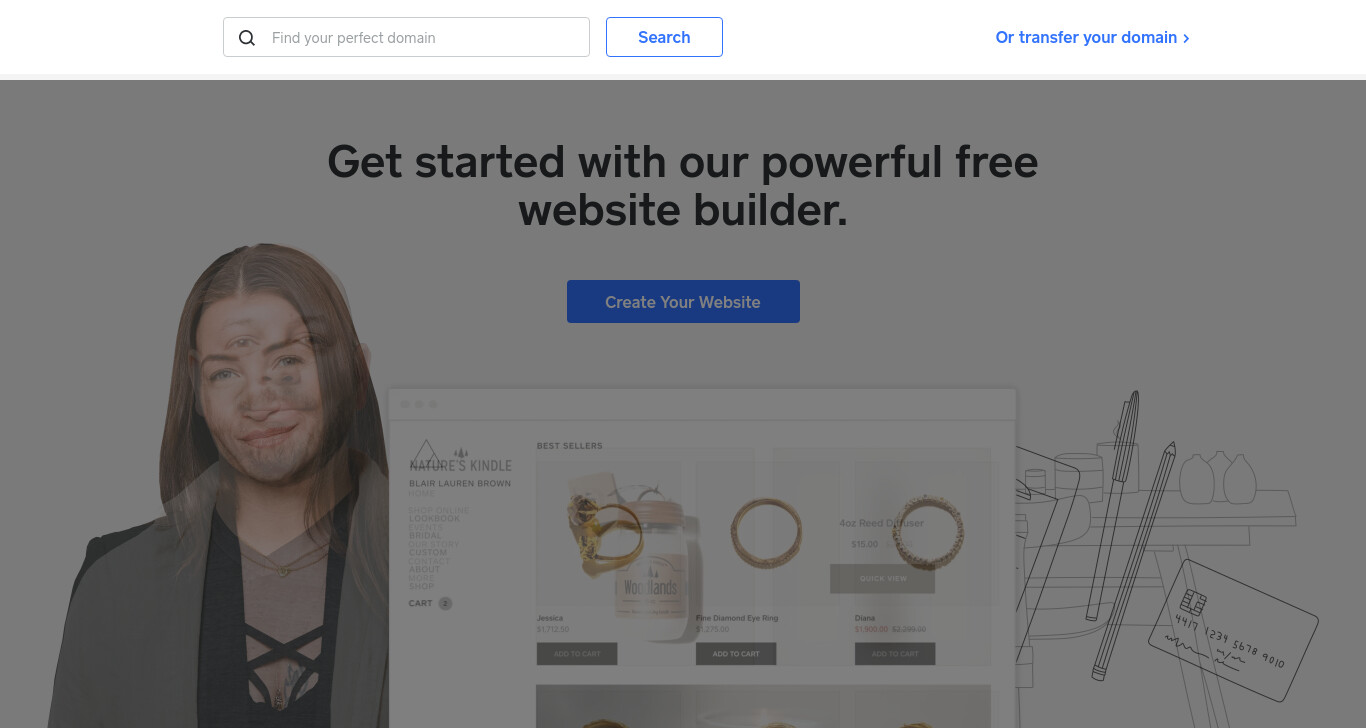Click the Nature's Kindle triangle logo
Screen dimensions: 1366x728
point(427,453)
